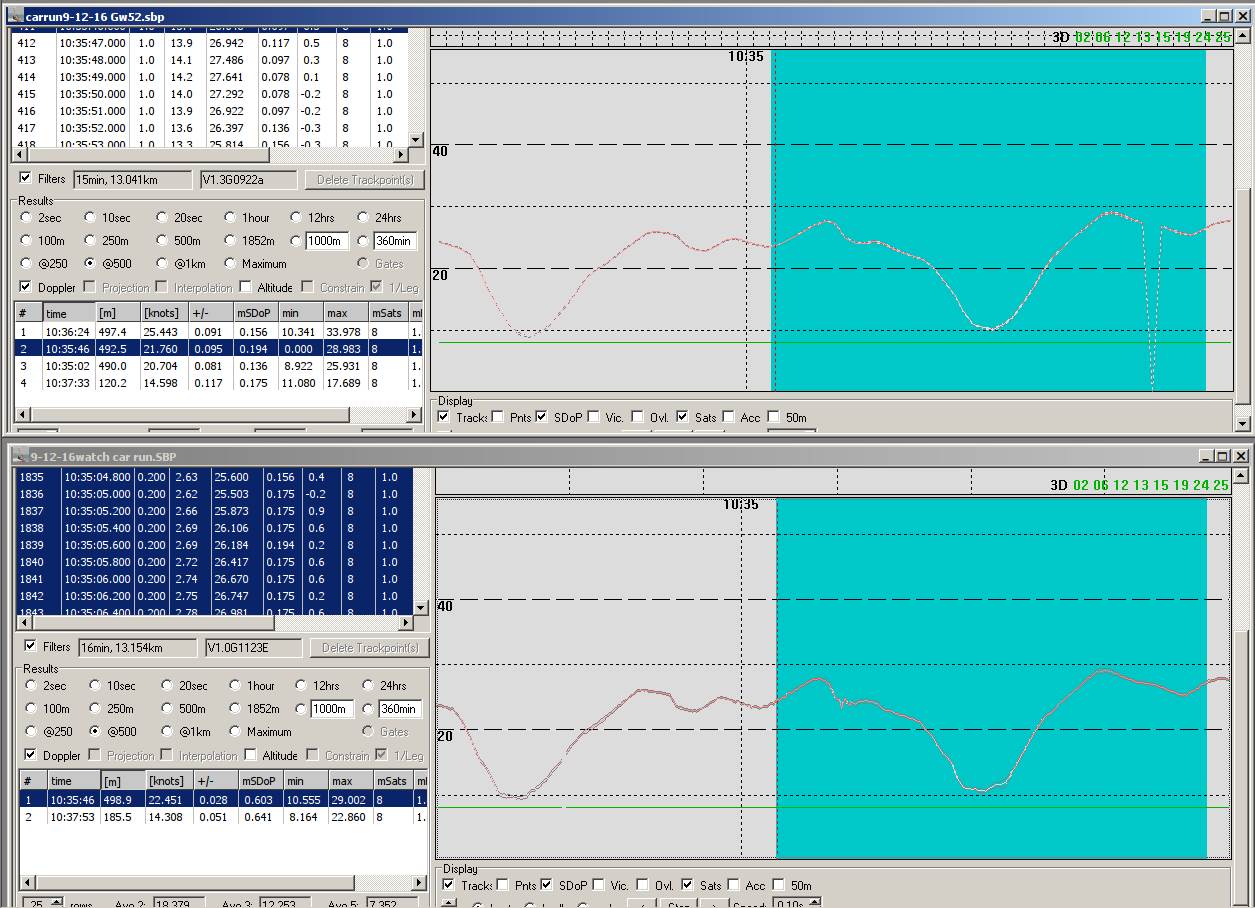
Task: Select the 10sec radio button in top Results
Action: tap(90, 218)
